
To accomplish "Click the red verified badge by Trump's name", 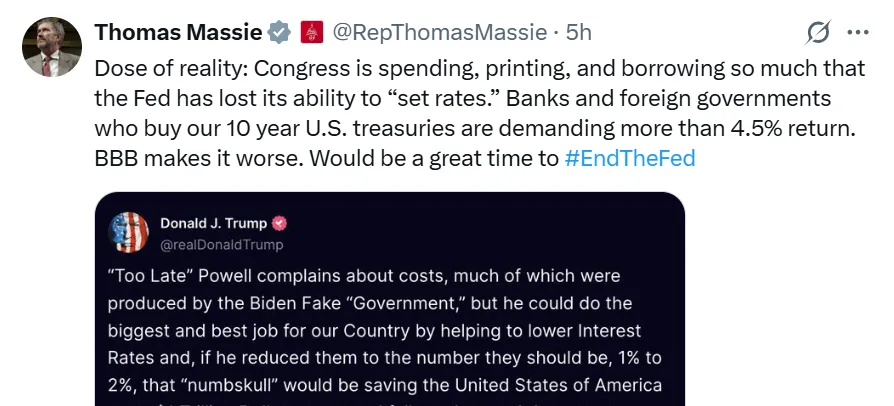I will point(280,224).
